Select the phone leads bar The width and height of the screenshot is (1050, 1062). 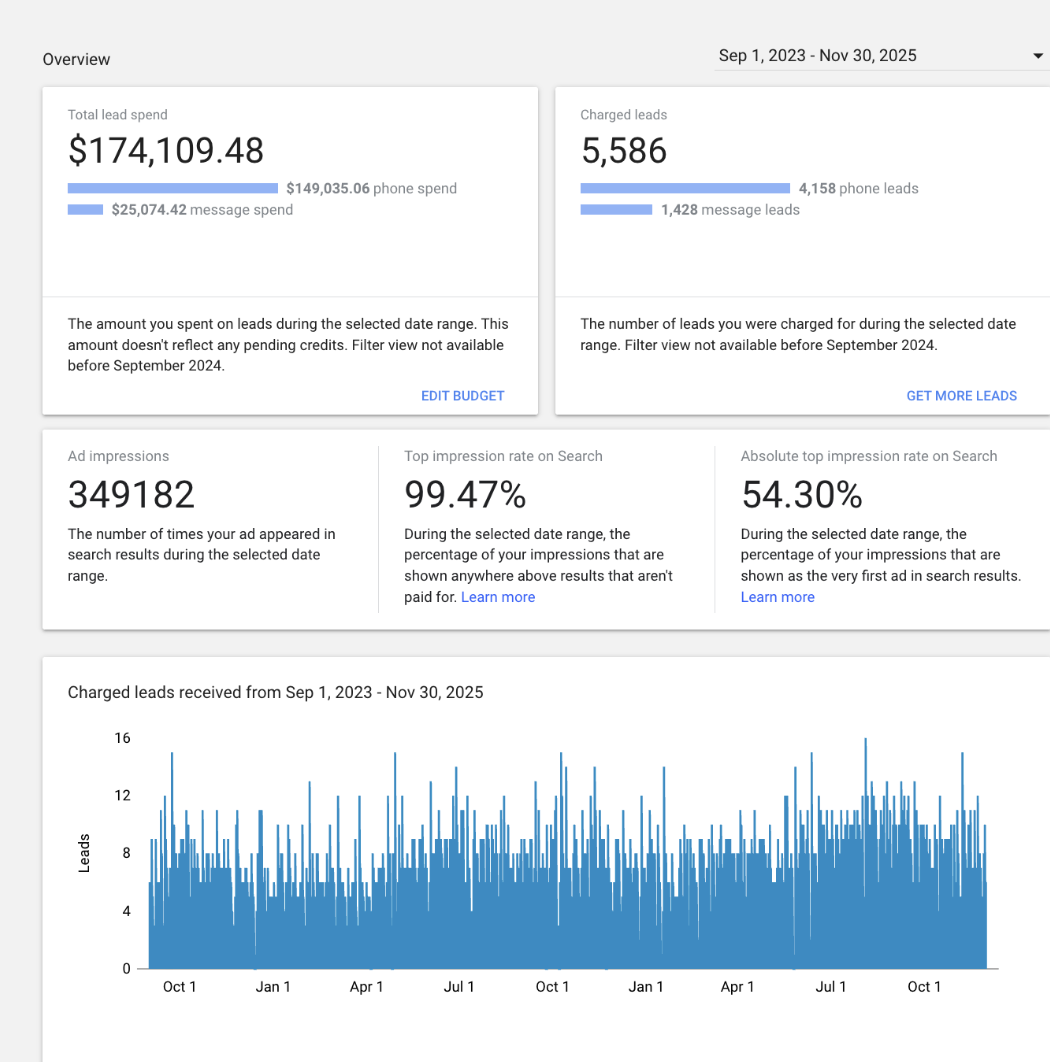[684, 188]
